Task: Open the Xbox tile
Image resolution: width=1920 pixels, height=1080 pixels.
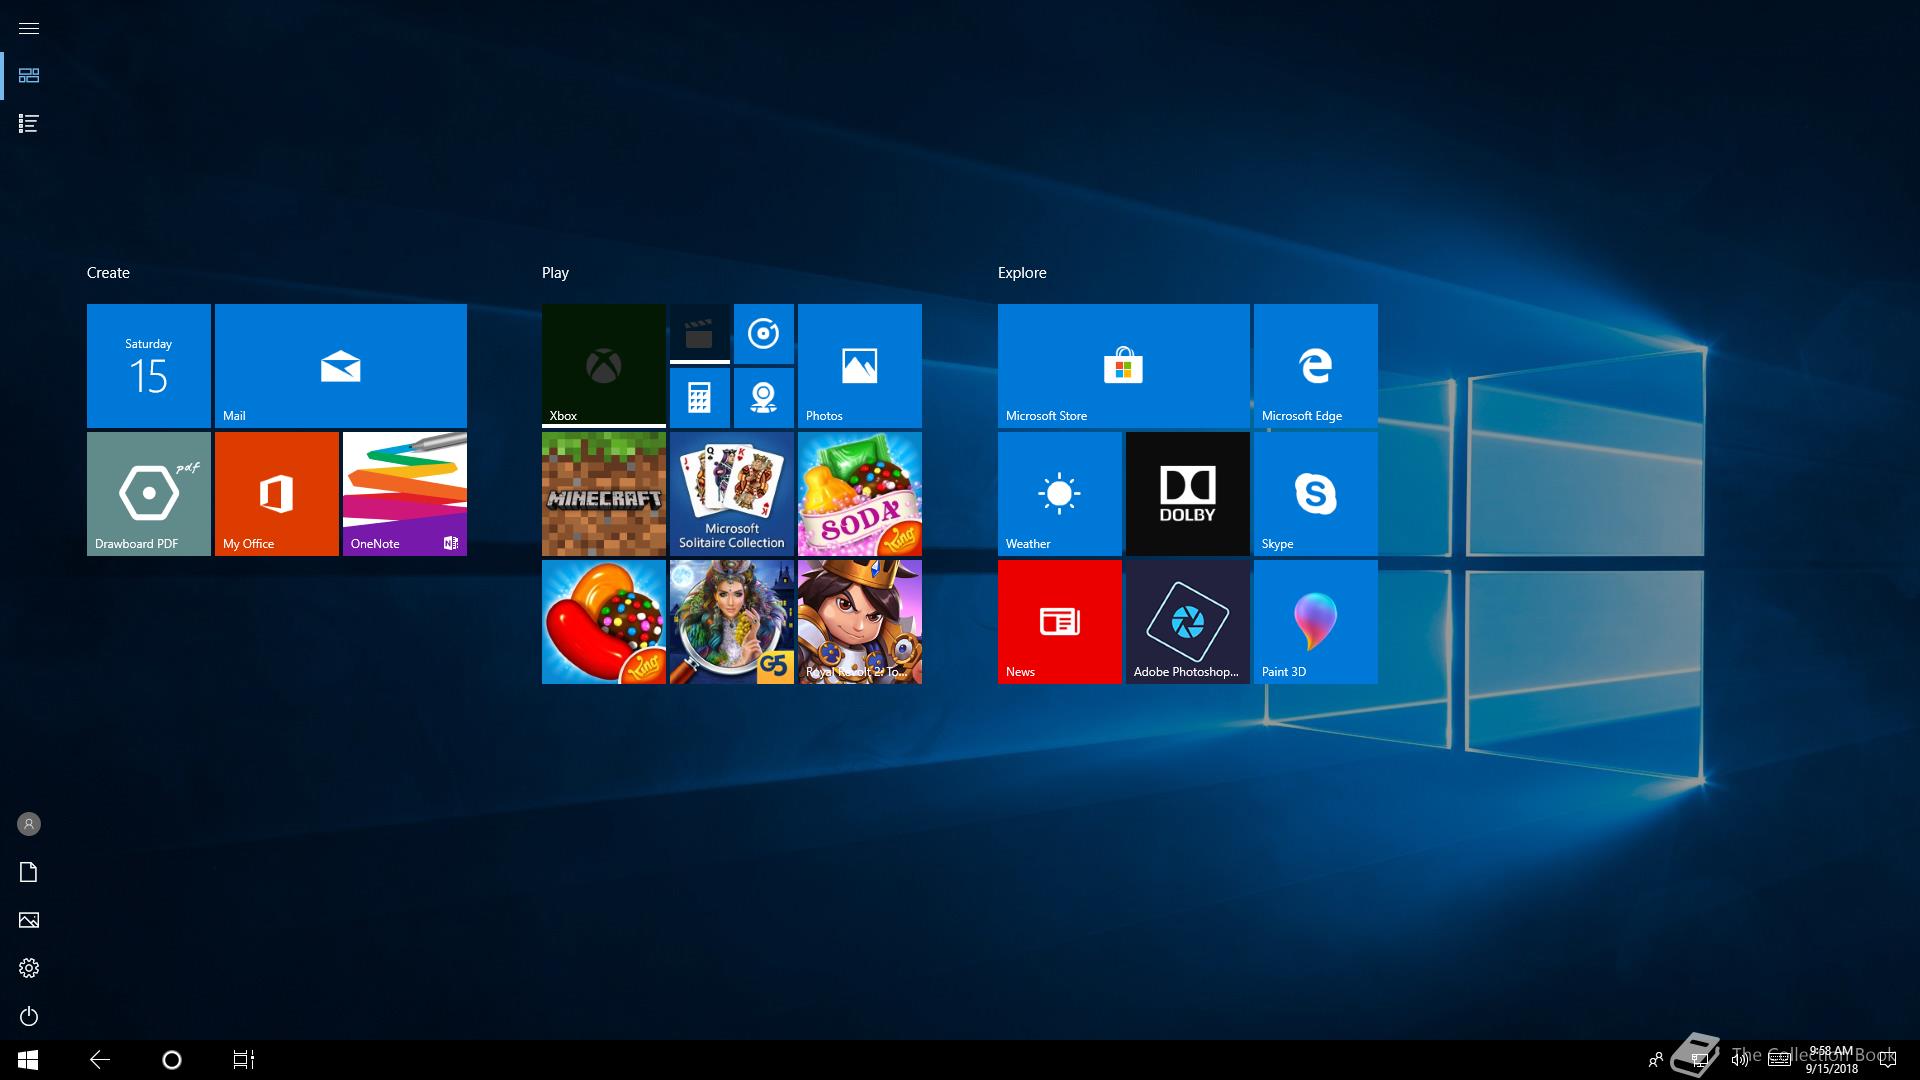Action: [604, 366]
